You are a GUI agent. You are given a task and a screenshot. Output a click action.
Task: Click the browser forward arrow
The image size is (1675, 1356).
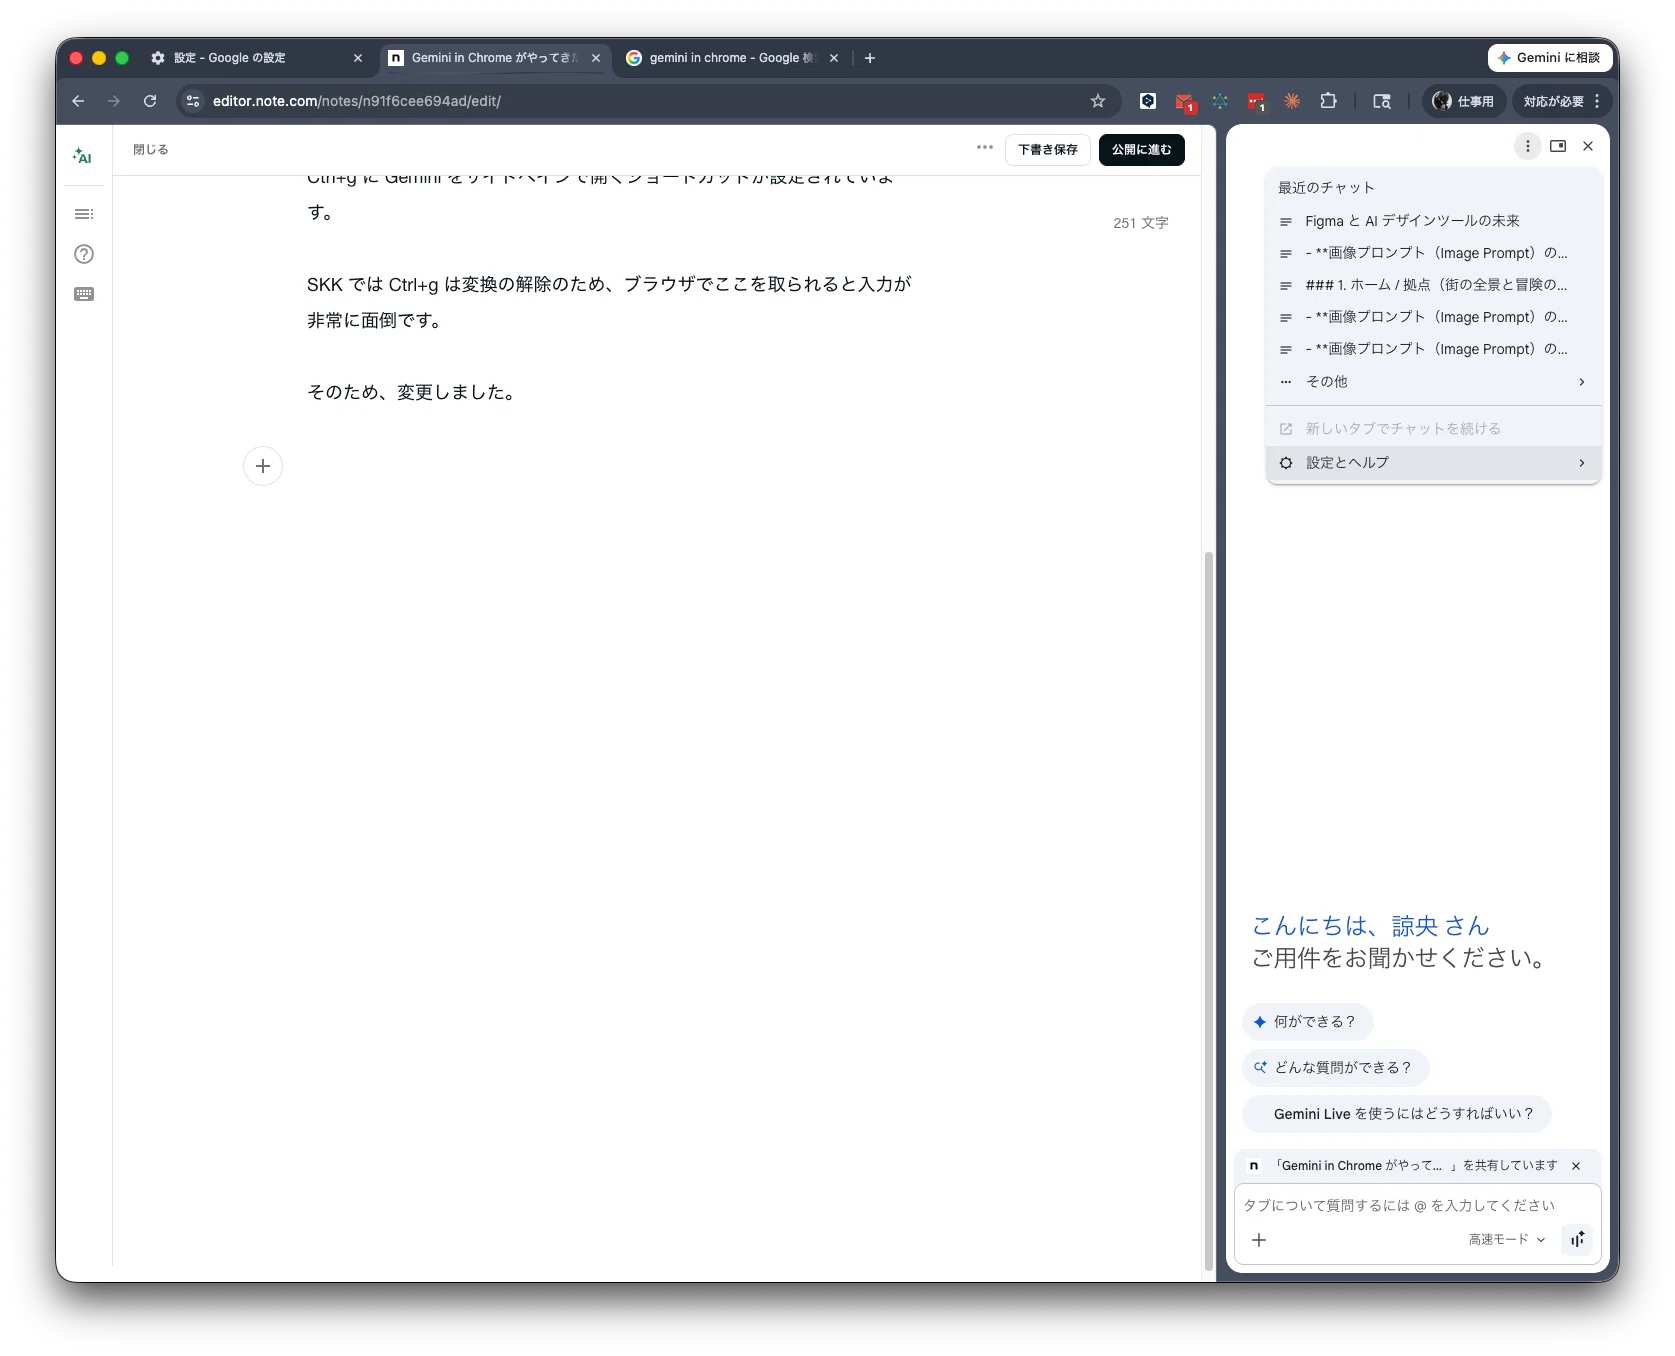tap(114, 101)
